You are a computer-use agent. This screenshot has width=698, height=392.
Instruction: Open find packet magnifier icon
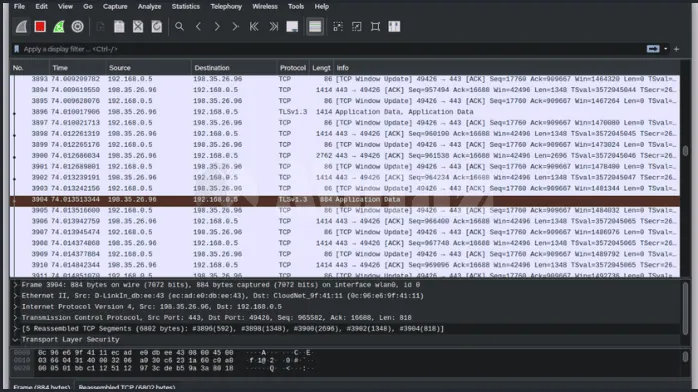point(179,27)
